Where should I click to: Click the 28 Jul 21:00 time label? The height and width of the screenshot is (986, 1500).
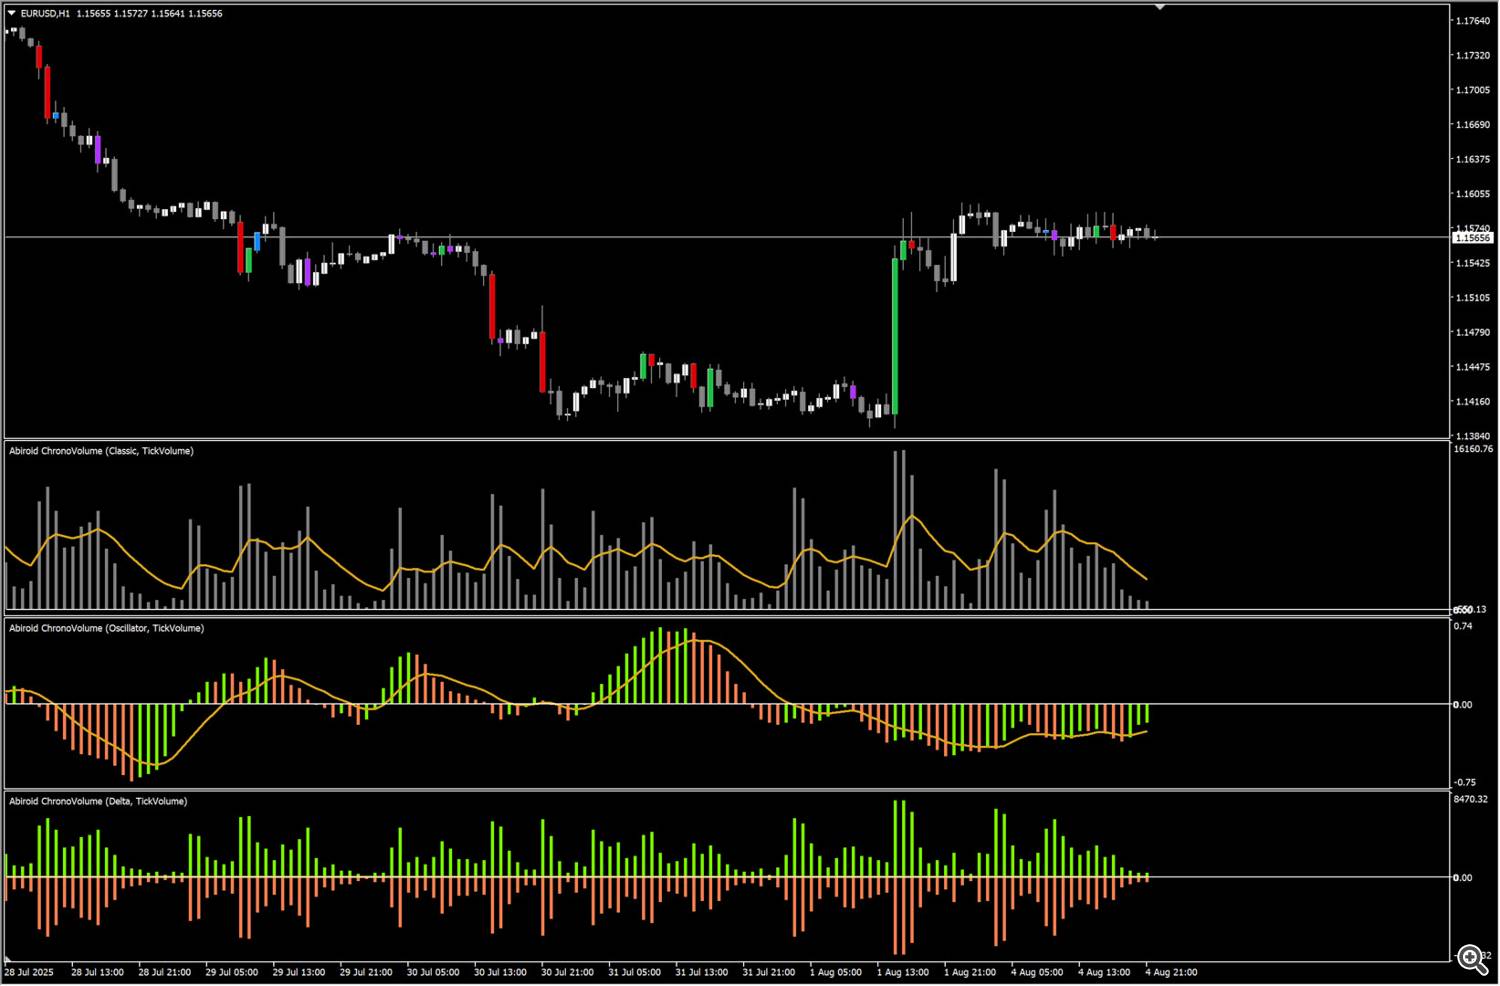coord(165,972)
